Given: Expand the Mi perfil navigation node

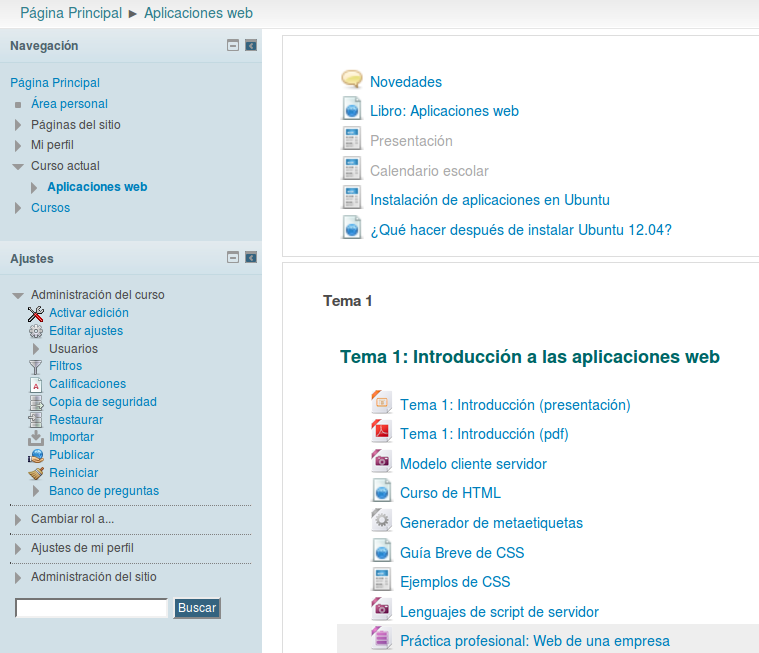Looking at the screenshot, I should coord(18,146).
